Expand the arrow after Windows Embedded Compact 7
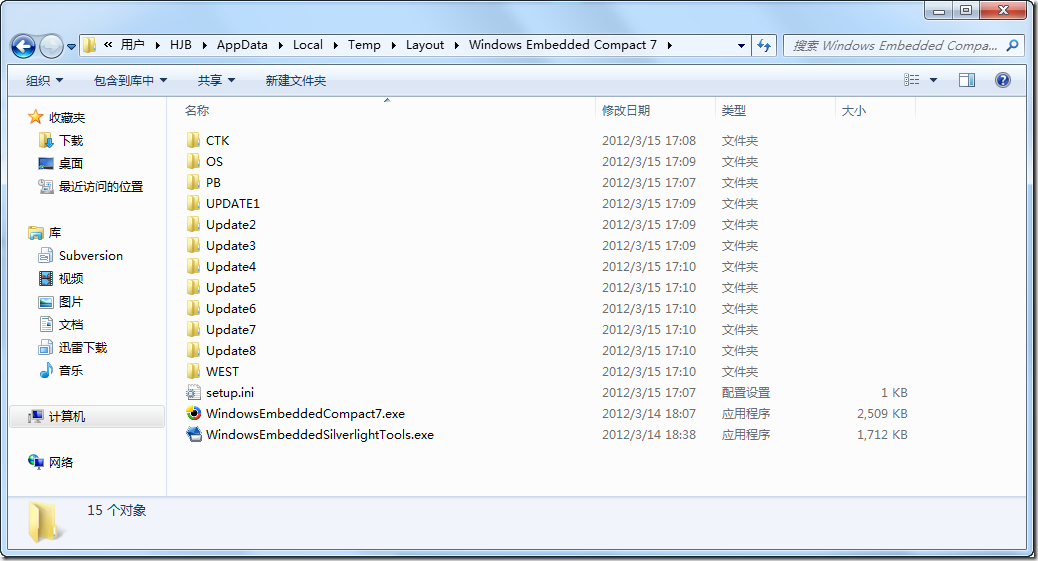Viewport: 1038px width, 561px height. 669,45
